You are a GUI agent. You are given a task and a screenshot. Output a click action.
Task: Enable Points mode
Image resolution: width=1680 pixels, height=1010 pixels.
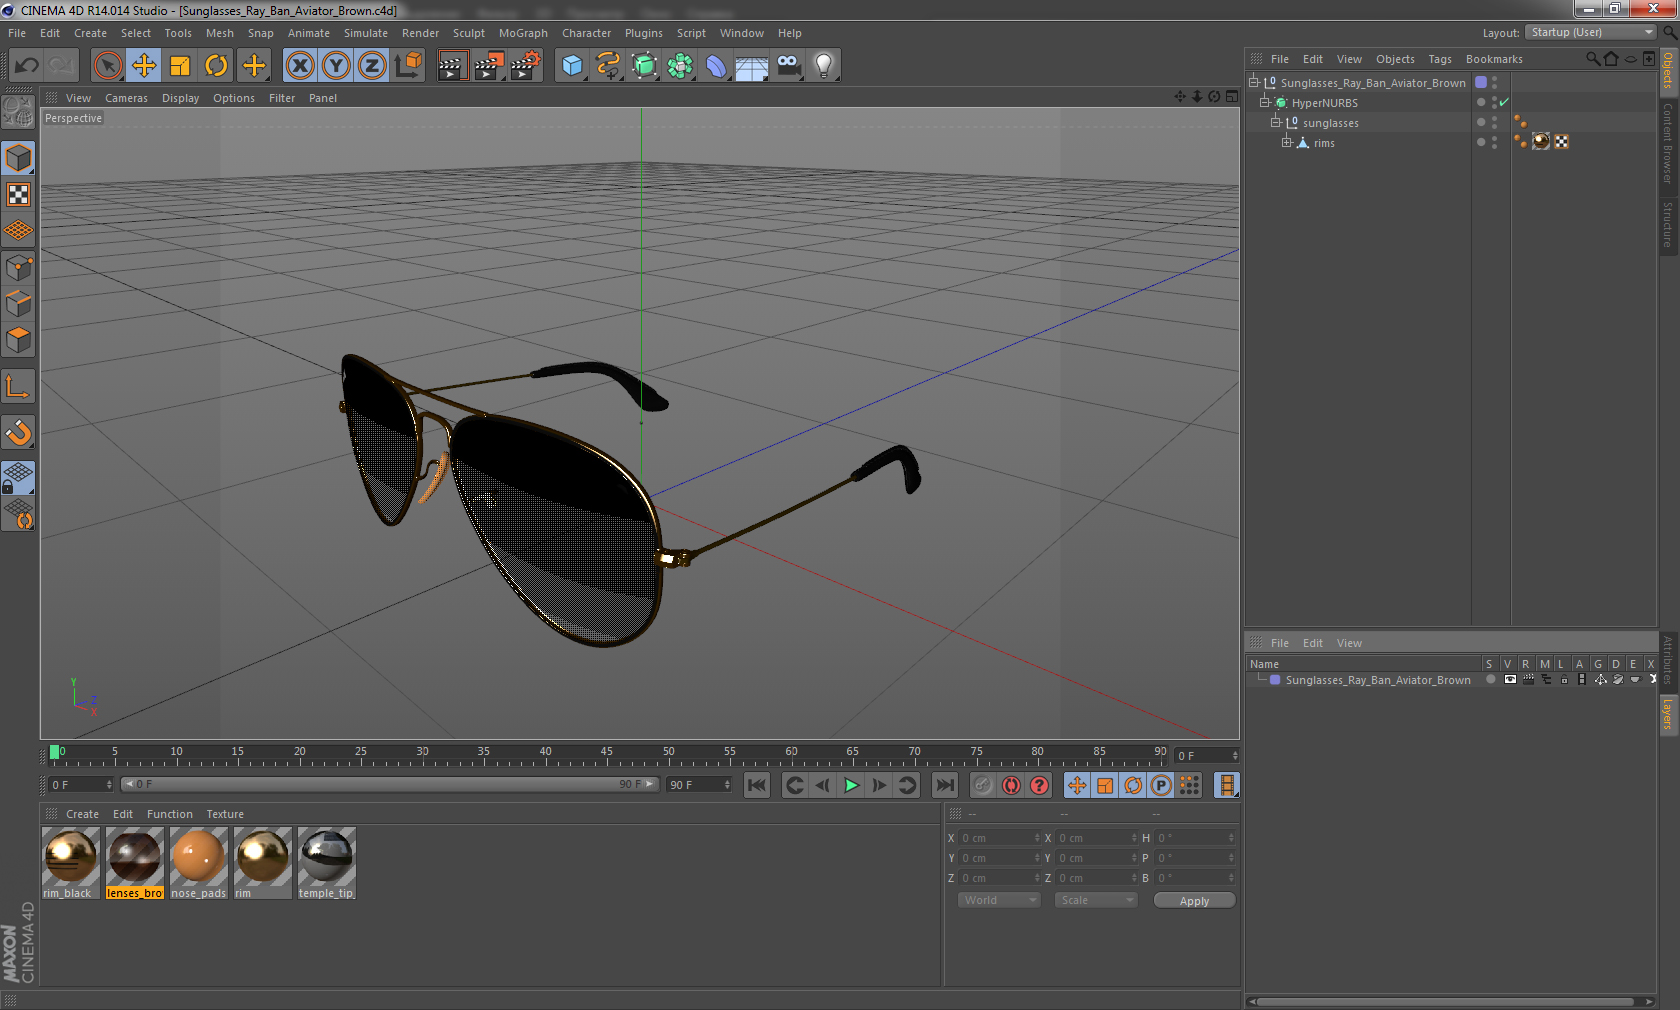[x=18, y=268]
